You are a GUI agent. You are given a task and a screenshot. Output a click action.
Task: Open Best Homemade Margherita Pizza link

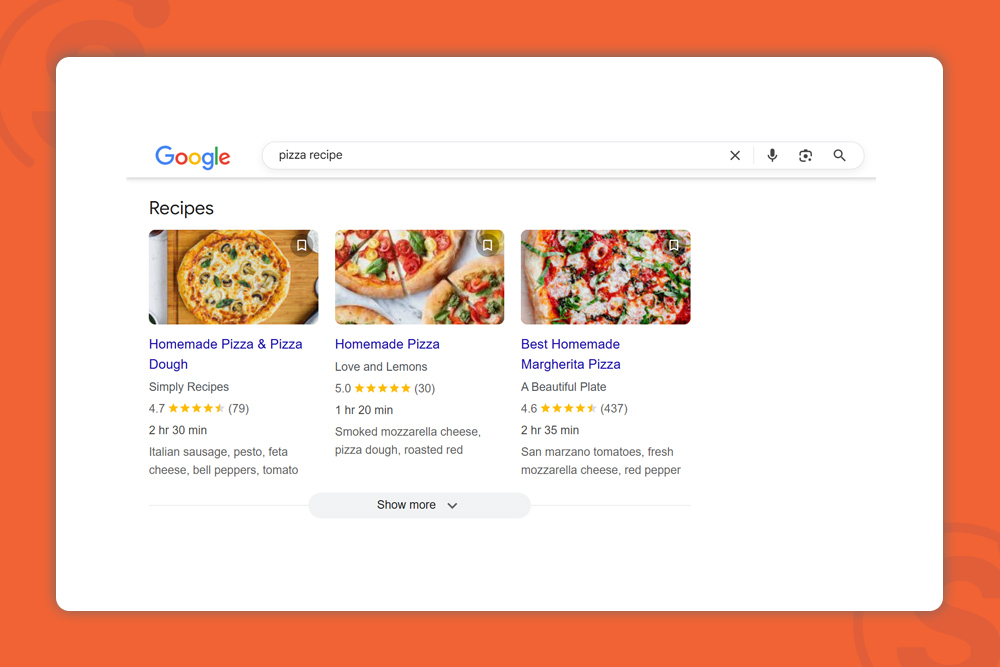click(571, 354)
